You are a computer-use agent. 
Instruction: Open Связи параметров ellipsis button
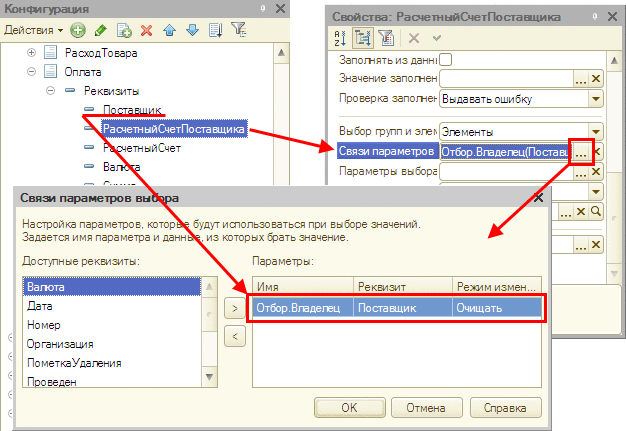point(581,152)
